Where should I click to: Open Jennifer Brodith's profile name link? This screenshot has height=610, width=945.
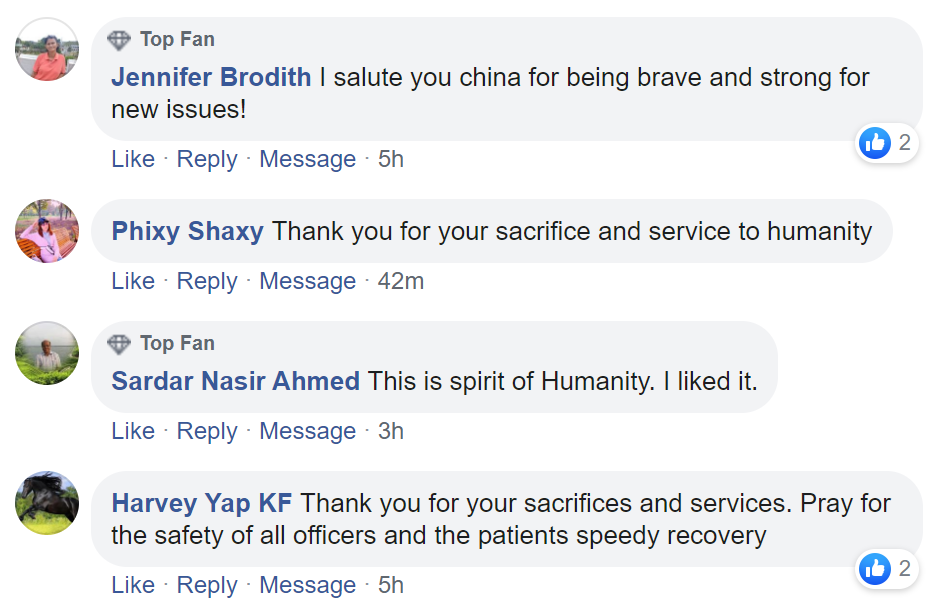click(x=211, y=78)
